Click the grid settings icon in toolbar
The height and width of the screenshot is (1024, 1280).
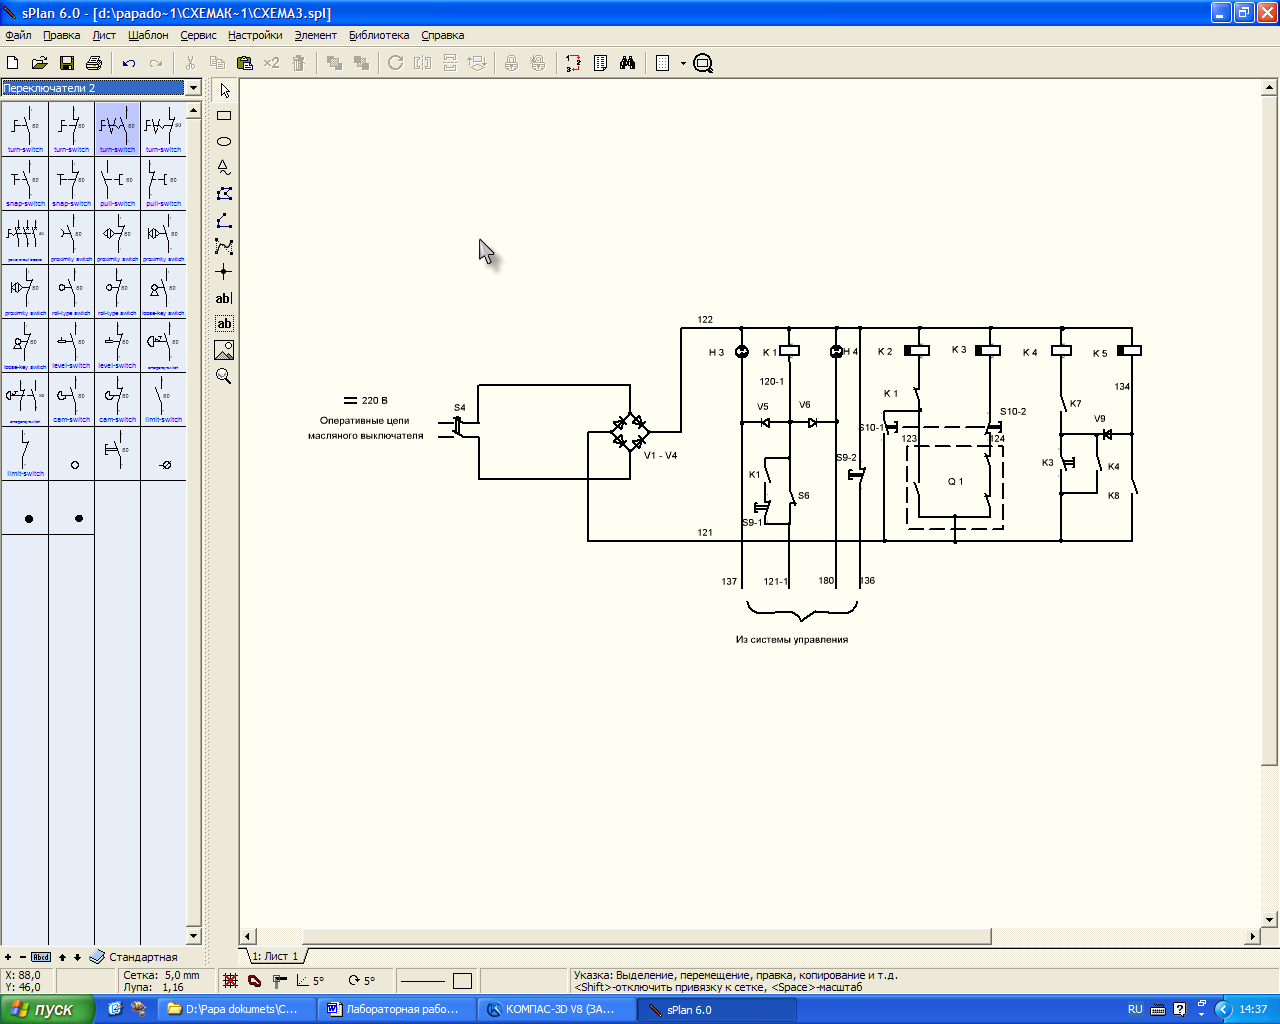click(662, 63)
